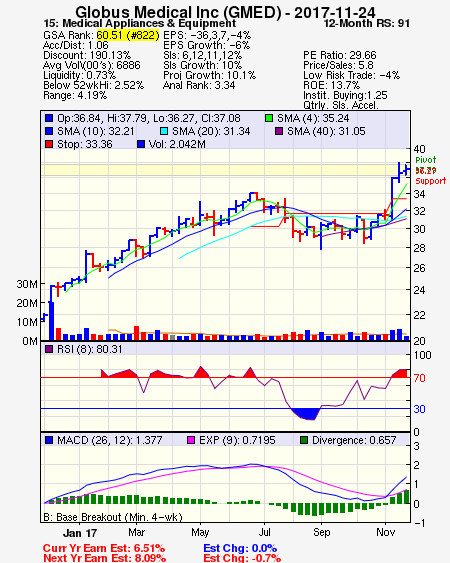Image resolution: width=450 pixels, height=563 pixels.
Task: Click the Avg Vol(00's): 6886 value
Action: [92, 65]
